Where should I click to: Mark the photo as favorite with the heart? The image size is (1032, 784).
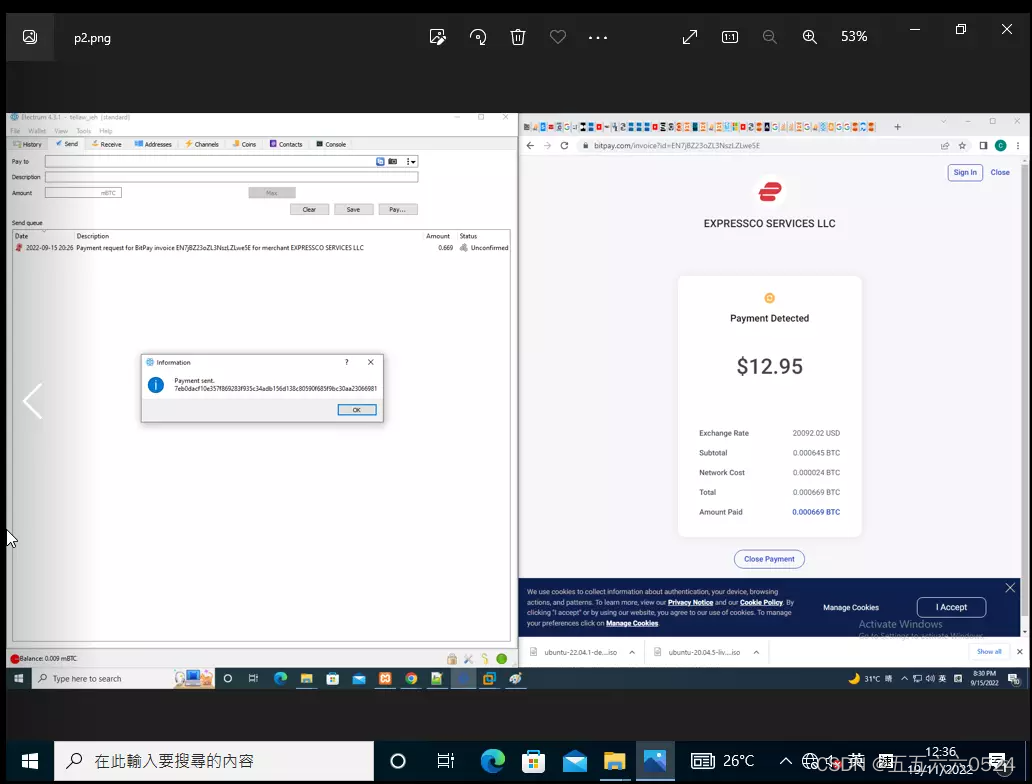[x=558, y=37]
